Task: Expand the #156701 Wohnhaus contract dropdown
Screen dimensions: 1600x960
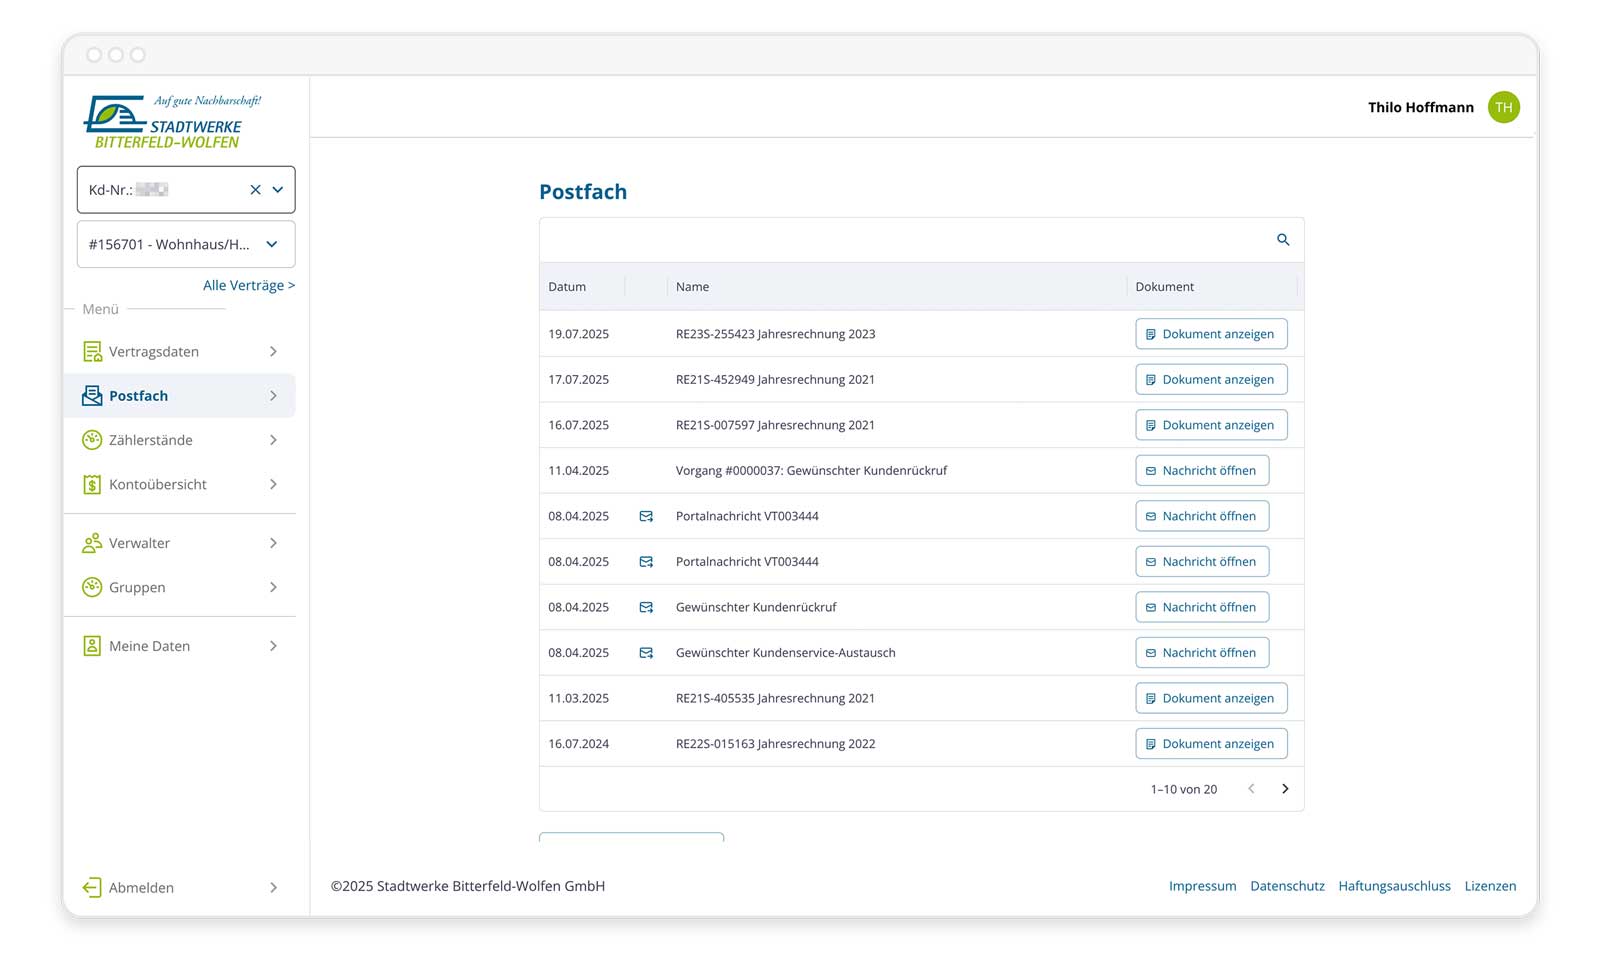Action: click(x=272, y=245)
